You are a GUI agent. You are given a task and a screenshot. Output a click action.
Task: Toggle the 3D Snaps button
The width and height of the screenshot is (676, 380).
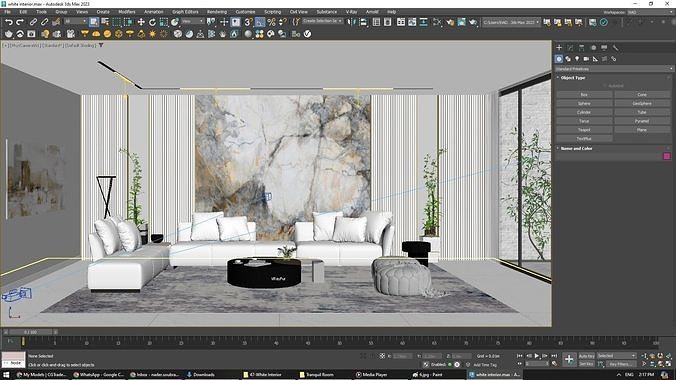(248, 22)
